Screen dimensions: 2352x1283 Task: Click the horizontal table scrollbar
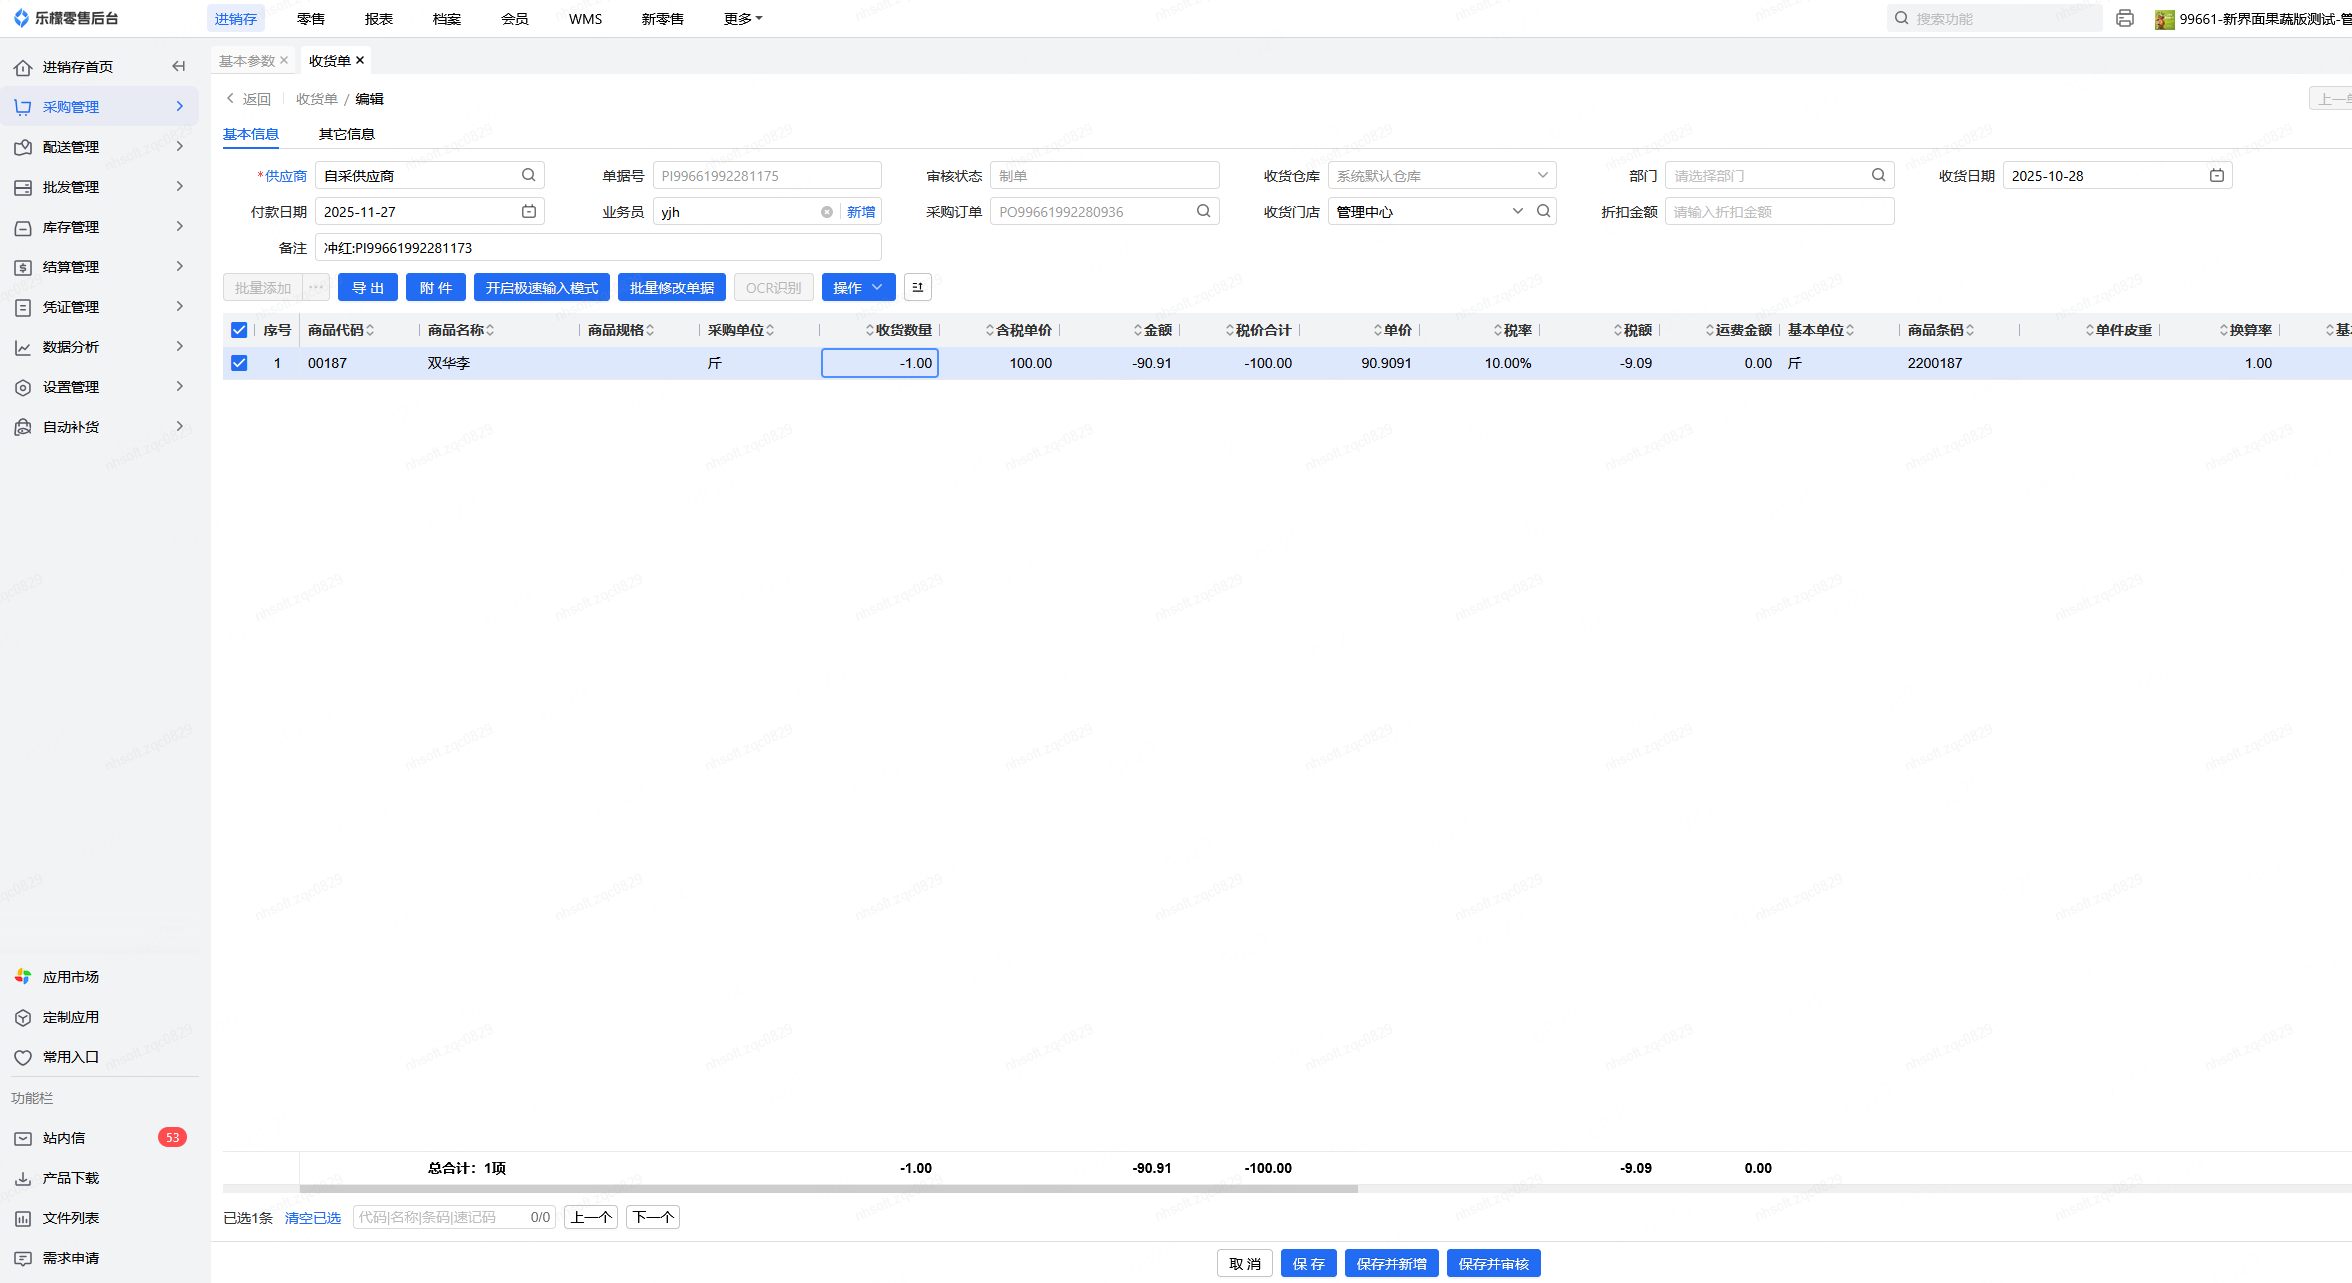828,1189
